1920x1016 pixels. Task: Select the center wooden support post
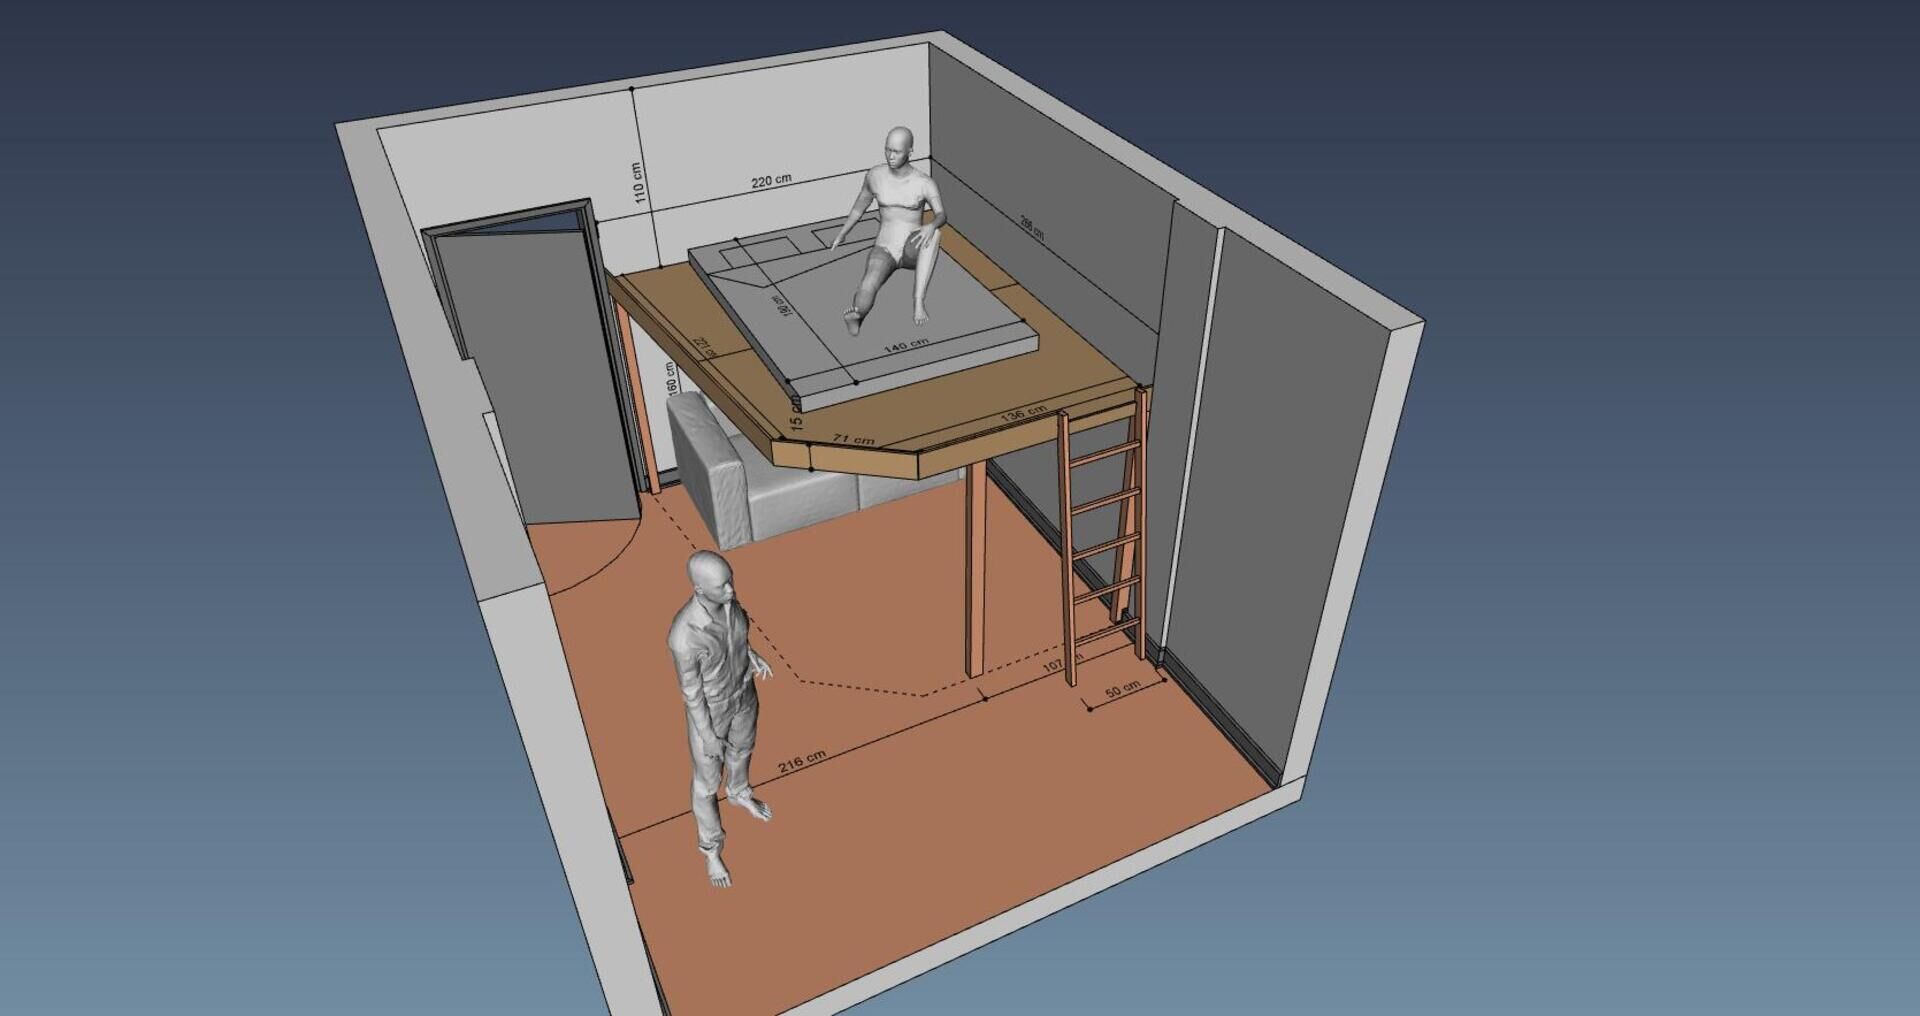click(976, 570)
